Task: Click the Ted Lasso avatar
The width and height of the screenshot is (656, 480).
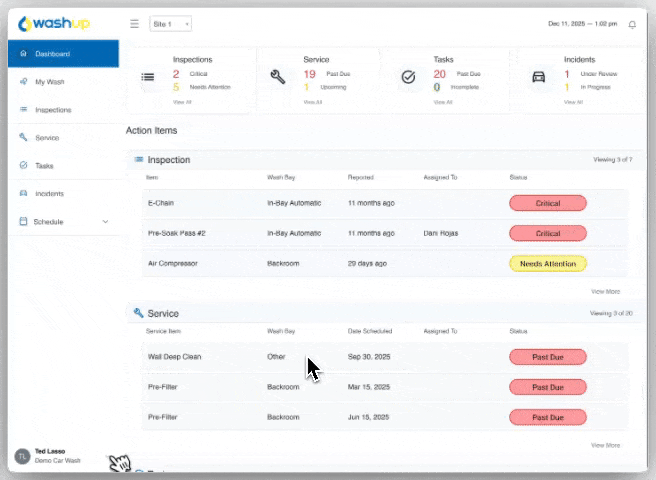Action: click(22, 456)
